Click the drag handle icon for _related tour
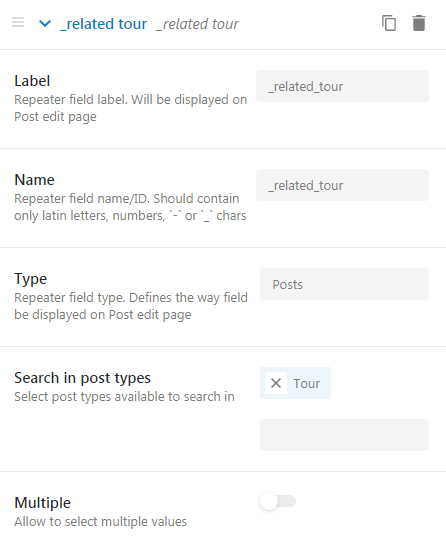446x545 pixels. tap(18, 22)
